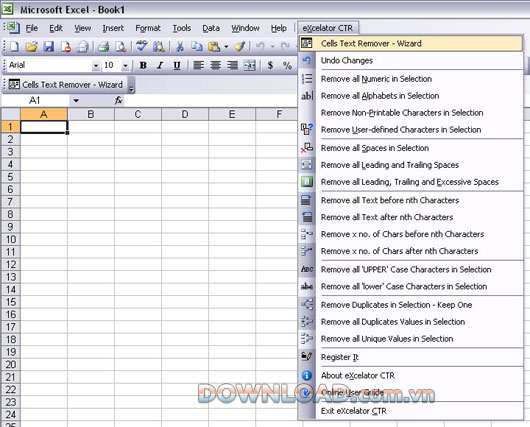Choose Remove all Unique Values in Selection
The height and width of the screenshot is (427, 530).
pos(411,338)
